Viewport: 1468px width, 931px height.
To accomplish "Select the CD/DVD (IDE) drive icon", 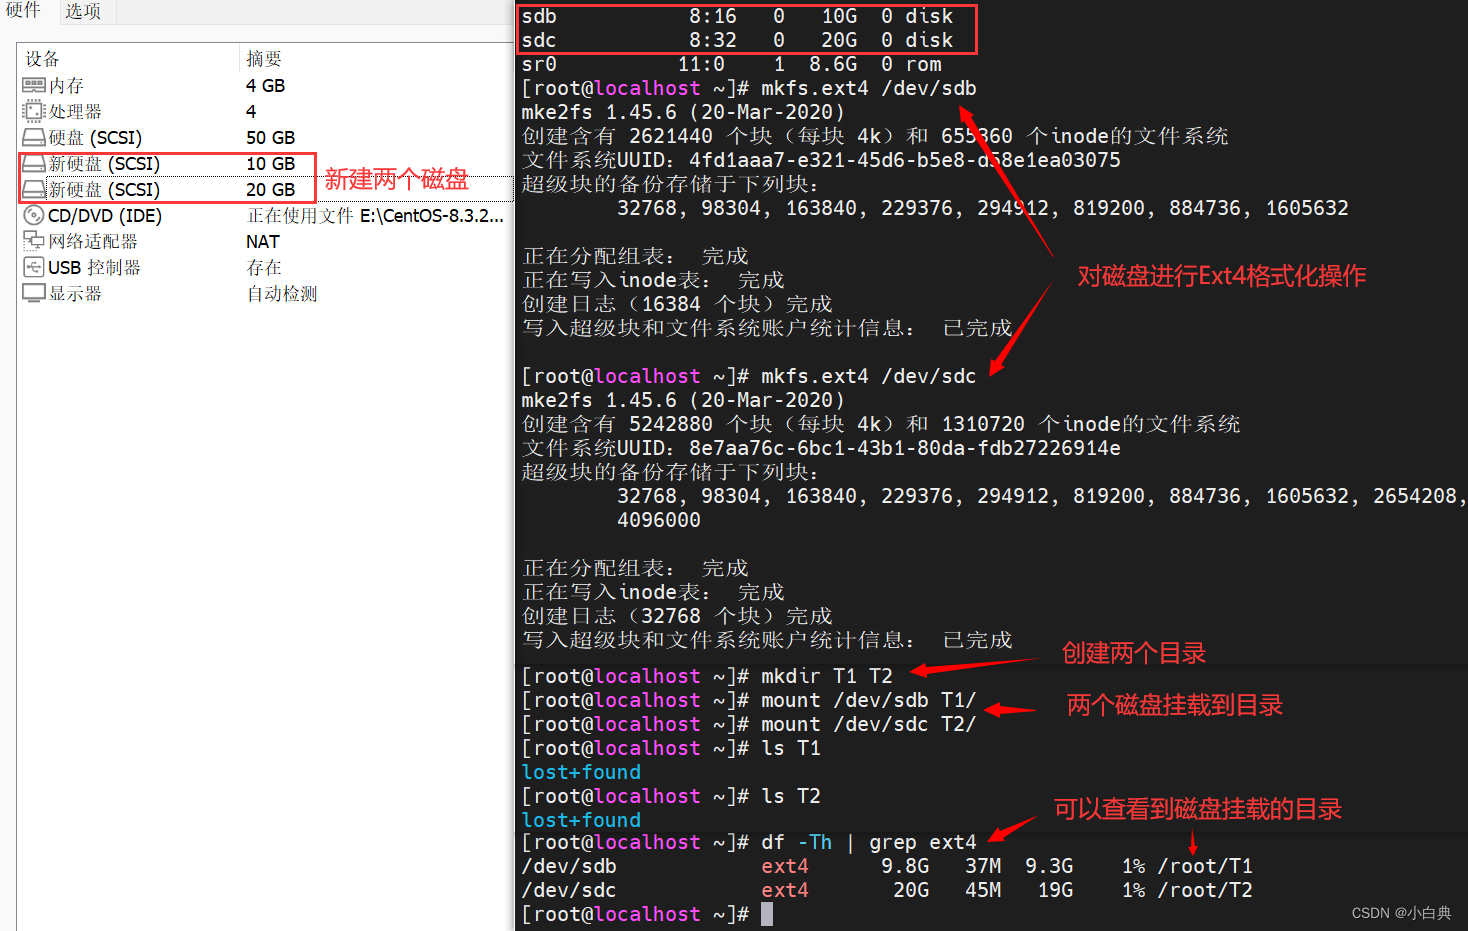I will [x=34, y=216].
